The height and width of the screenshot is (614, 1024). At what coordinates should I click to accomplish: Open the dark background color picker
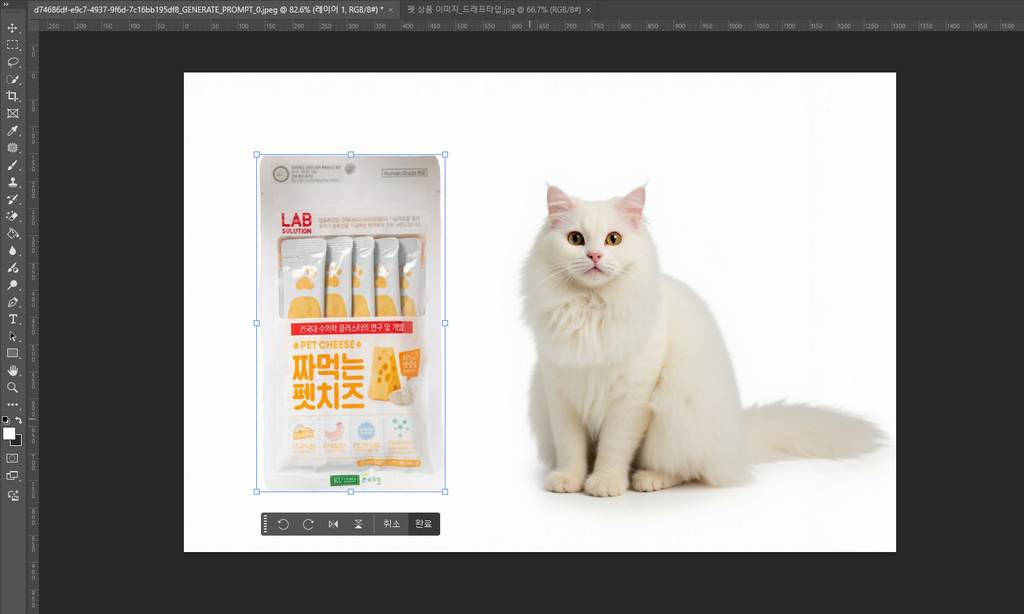point(17,442)
